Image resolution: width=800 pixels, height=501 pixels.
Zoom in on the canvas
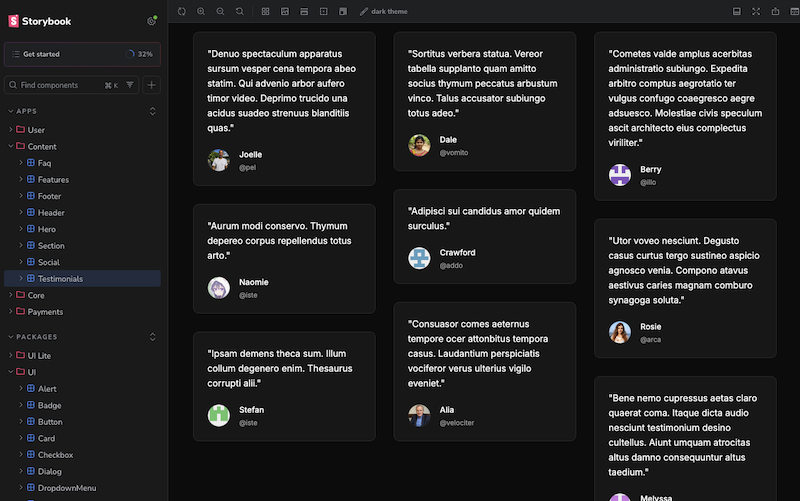click(x=201, y=11)
